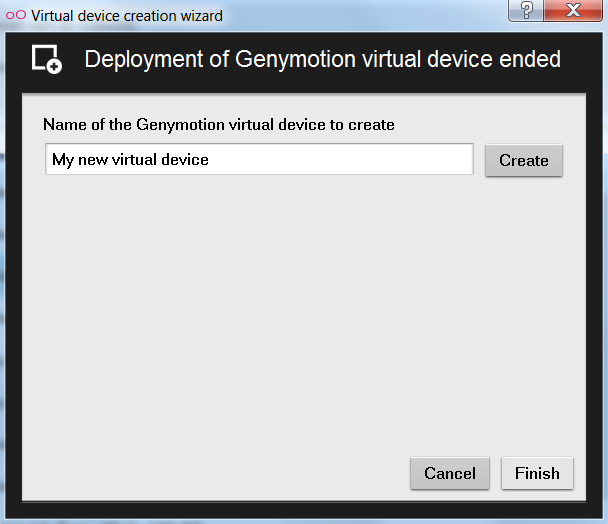Click the add virtual device icon in header

(x=46, y=59)
